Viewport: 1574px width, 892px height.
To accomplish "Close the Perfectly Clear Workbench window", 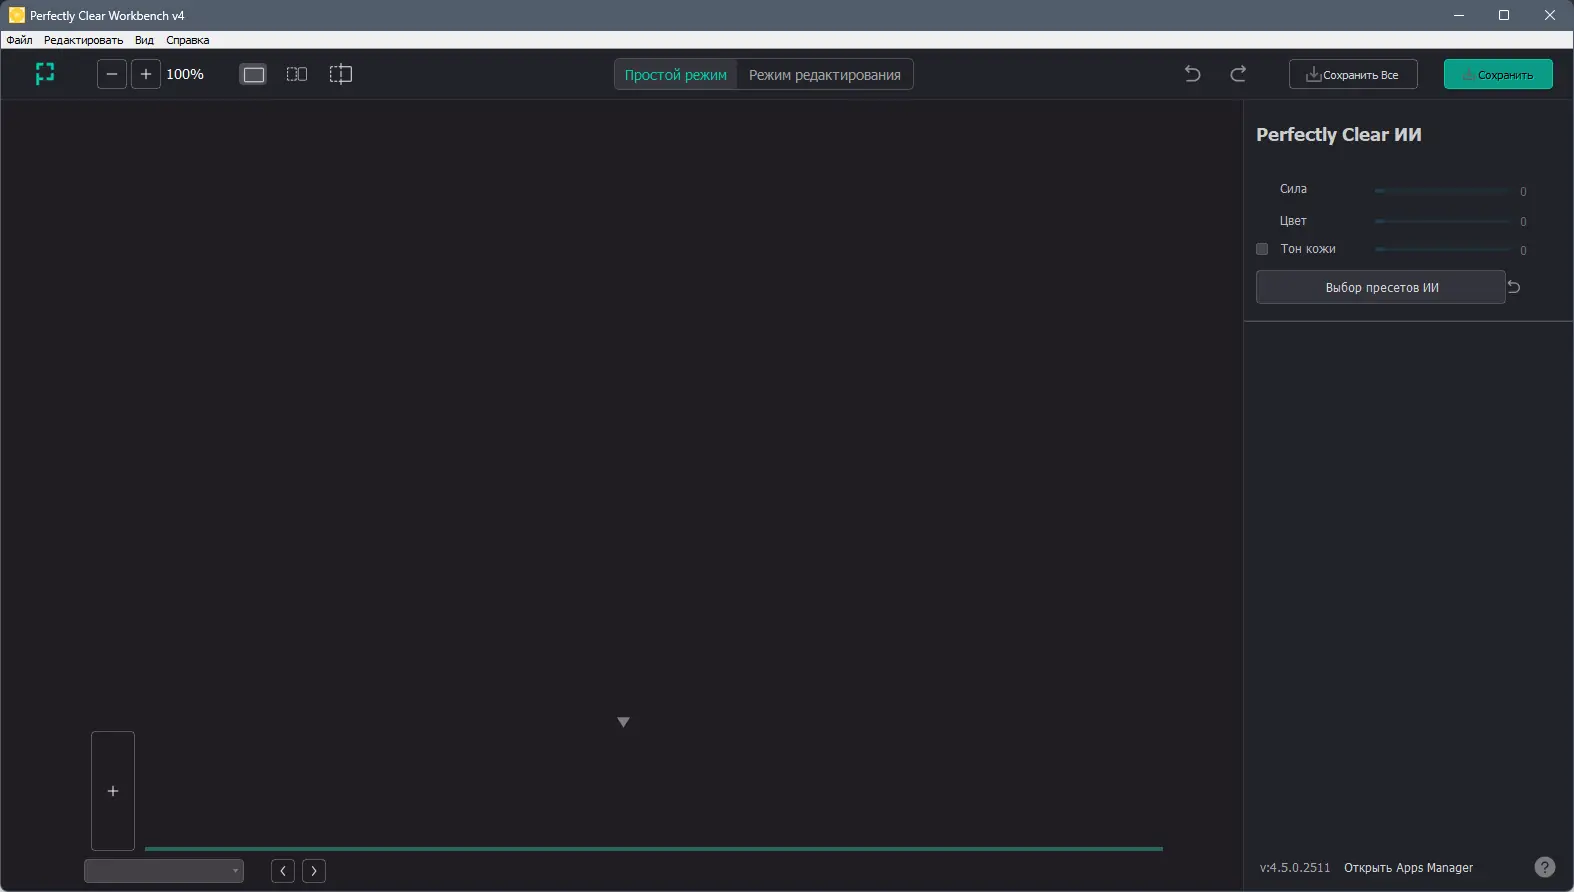I will pos(1550,15).
